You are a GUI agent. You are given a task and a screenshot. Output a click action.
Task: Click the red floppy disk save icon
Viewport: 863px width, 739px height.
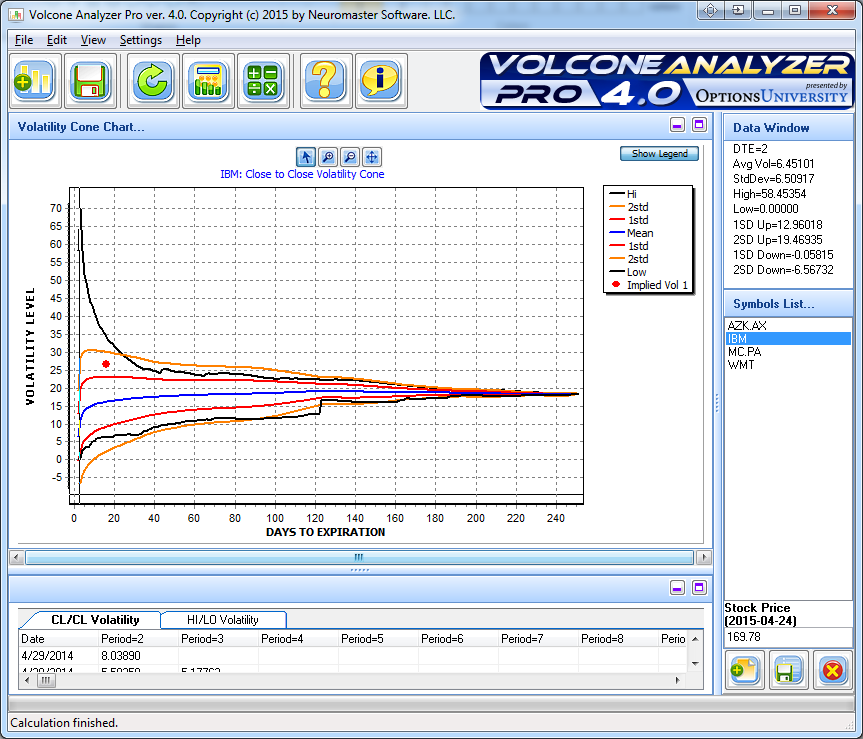click(x=90, y=81)
